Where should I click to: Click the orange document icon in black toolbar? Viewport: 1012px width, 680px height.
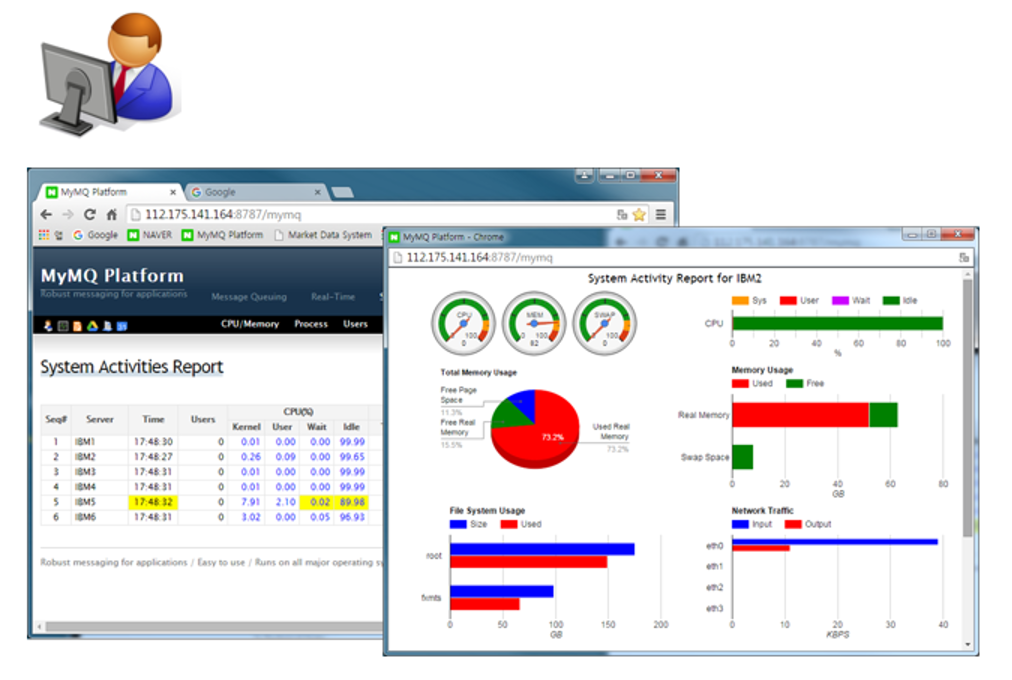point(77,326)
